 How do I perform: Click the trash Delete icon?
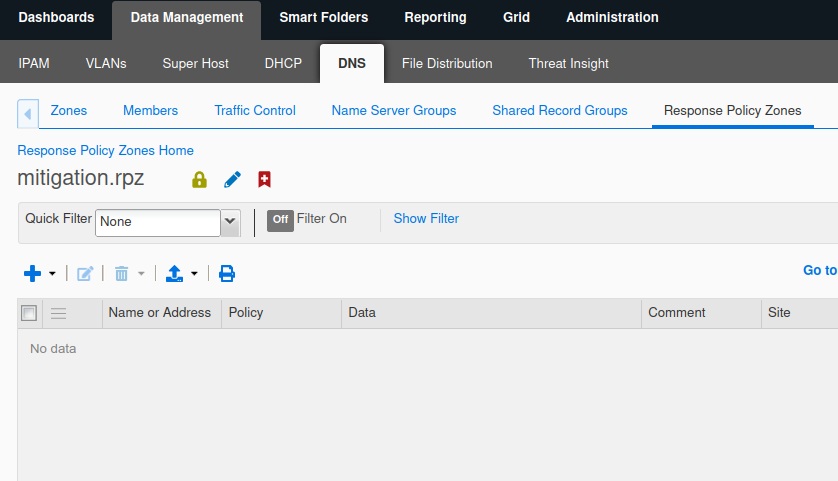tap(122, 273)
